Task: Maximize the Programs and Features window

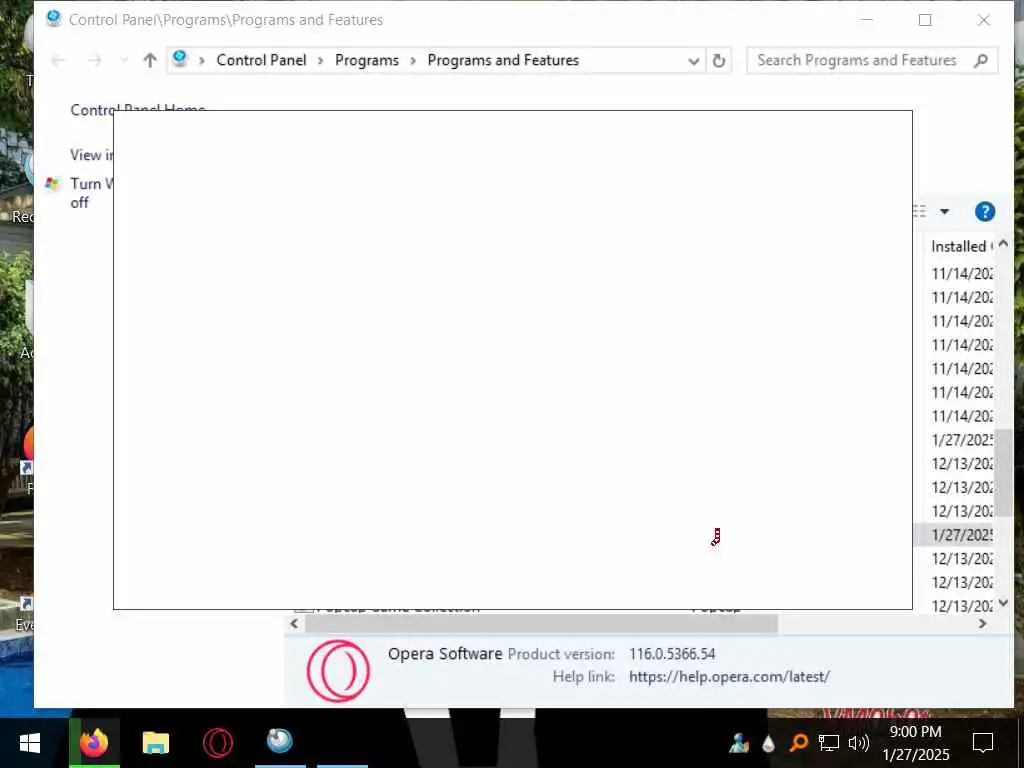Action: [x=925, y=20]
